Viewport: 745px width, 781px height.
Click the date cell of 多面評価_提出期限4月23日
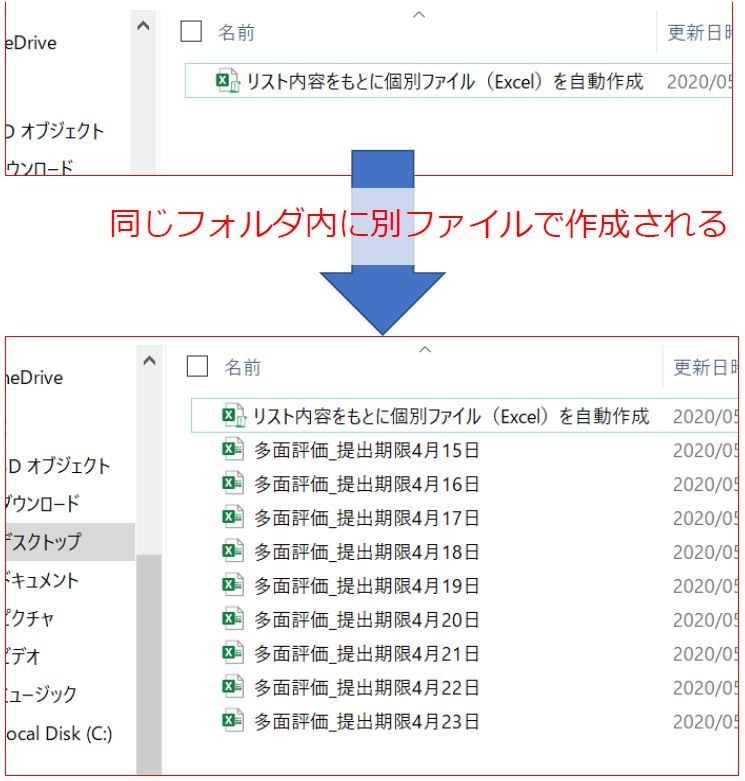click(705, 721)
